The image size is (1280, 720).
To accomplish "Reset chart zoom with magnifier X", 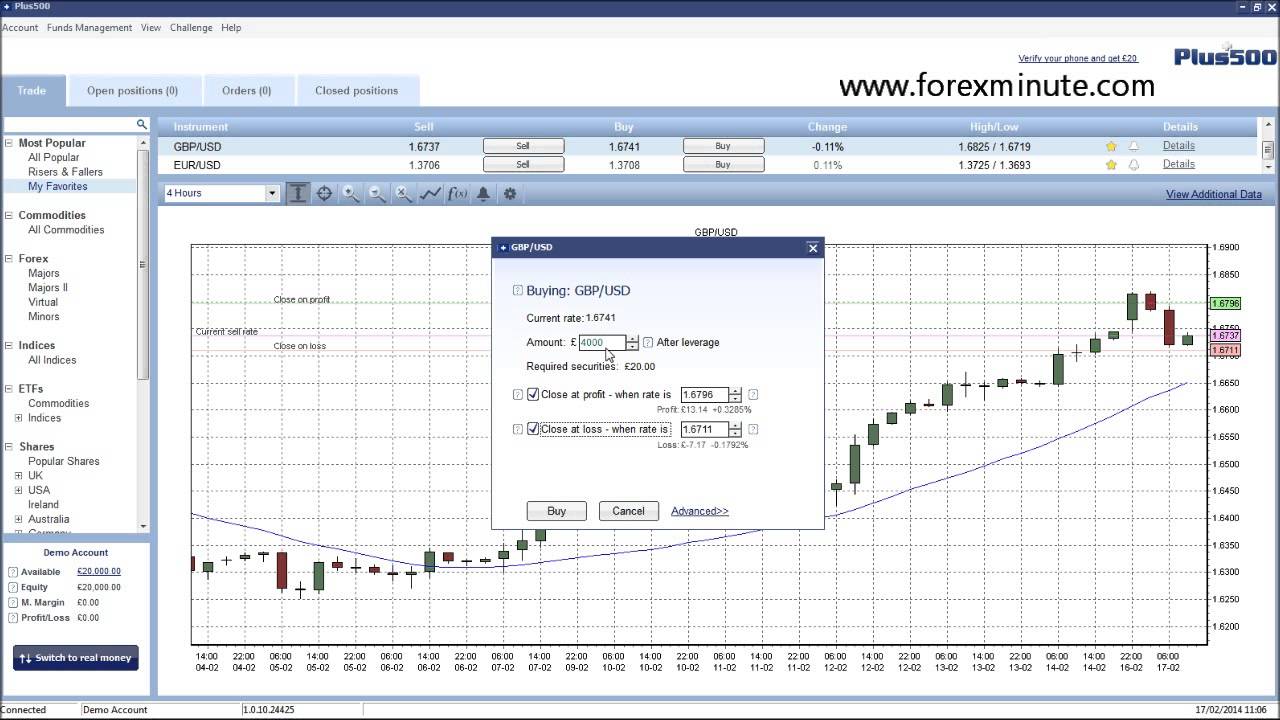I will 403,193.
